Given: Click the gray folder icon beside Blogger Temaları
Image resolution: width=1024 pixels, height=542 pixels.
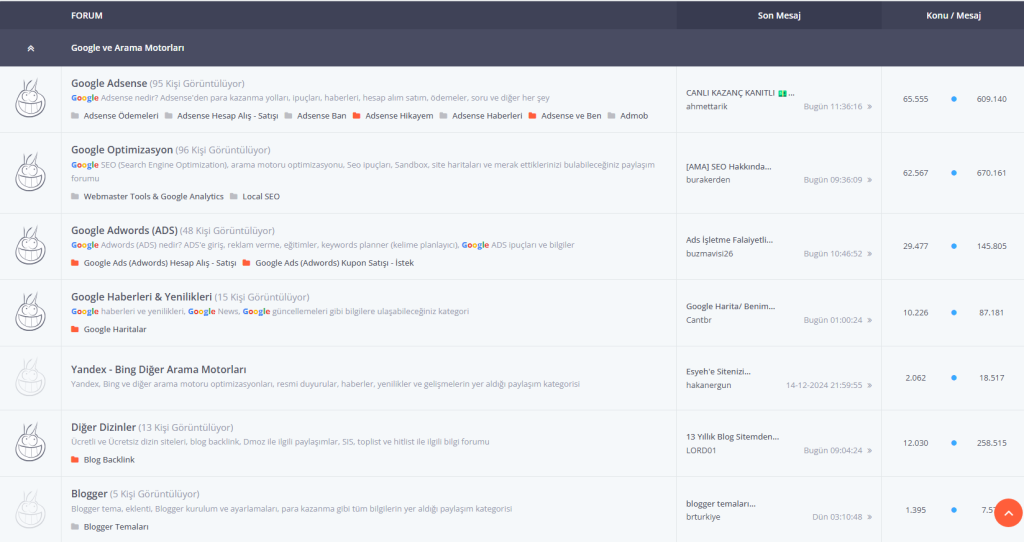Looking at the screenshot, I should (x=75, y=527).
